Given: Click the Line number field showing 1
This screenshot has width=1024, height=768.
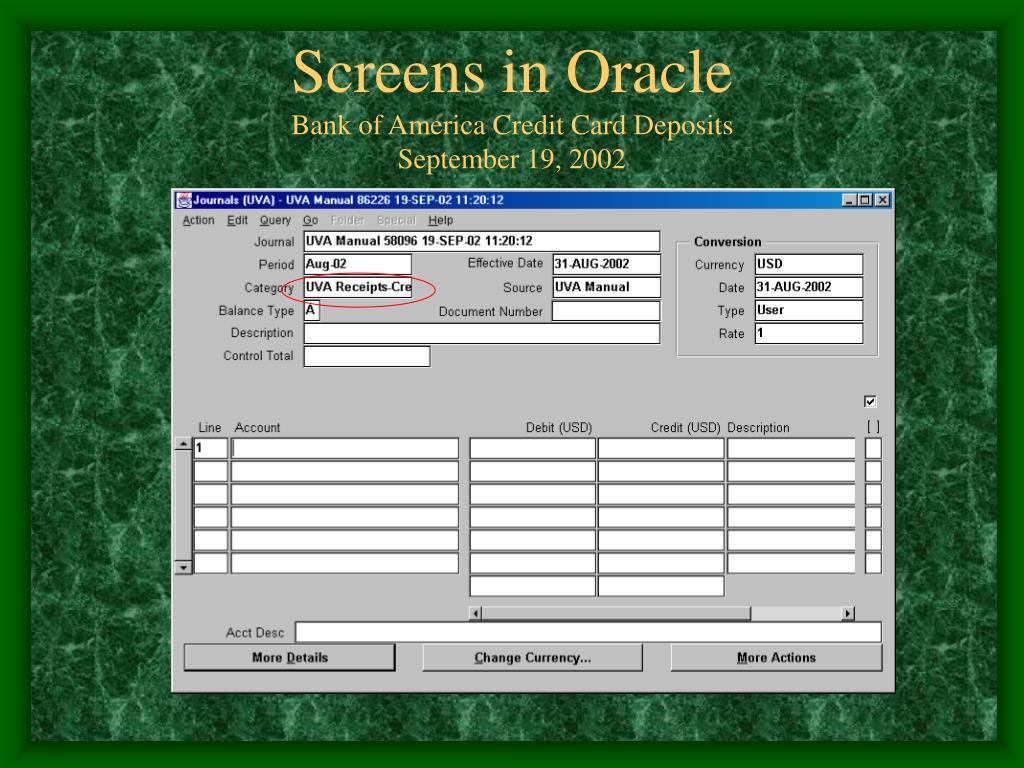Looking at the screenshot, I should click(210, 448).
